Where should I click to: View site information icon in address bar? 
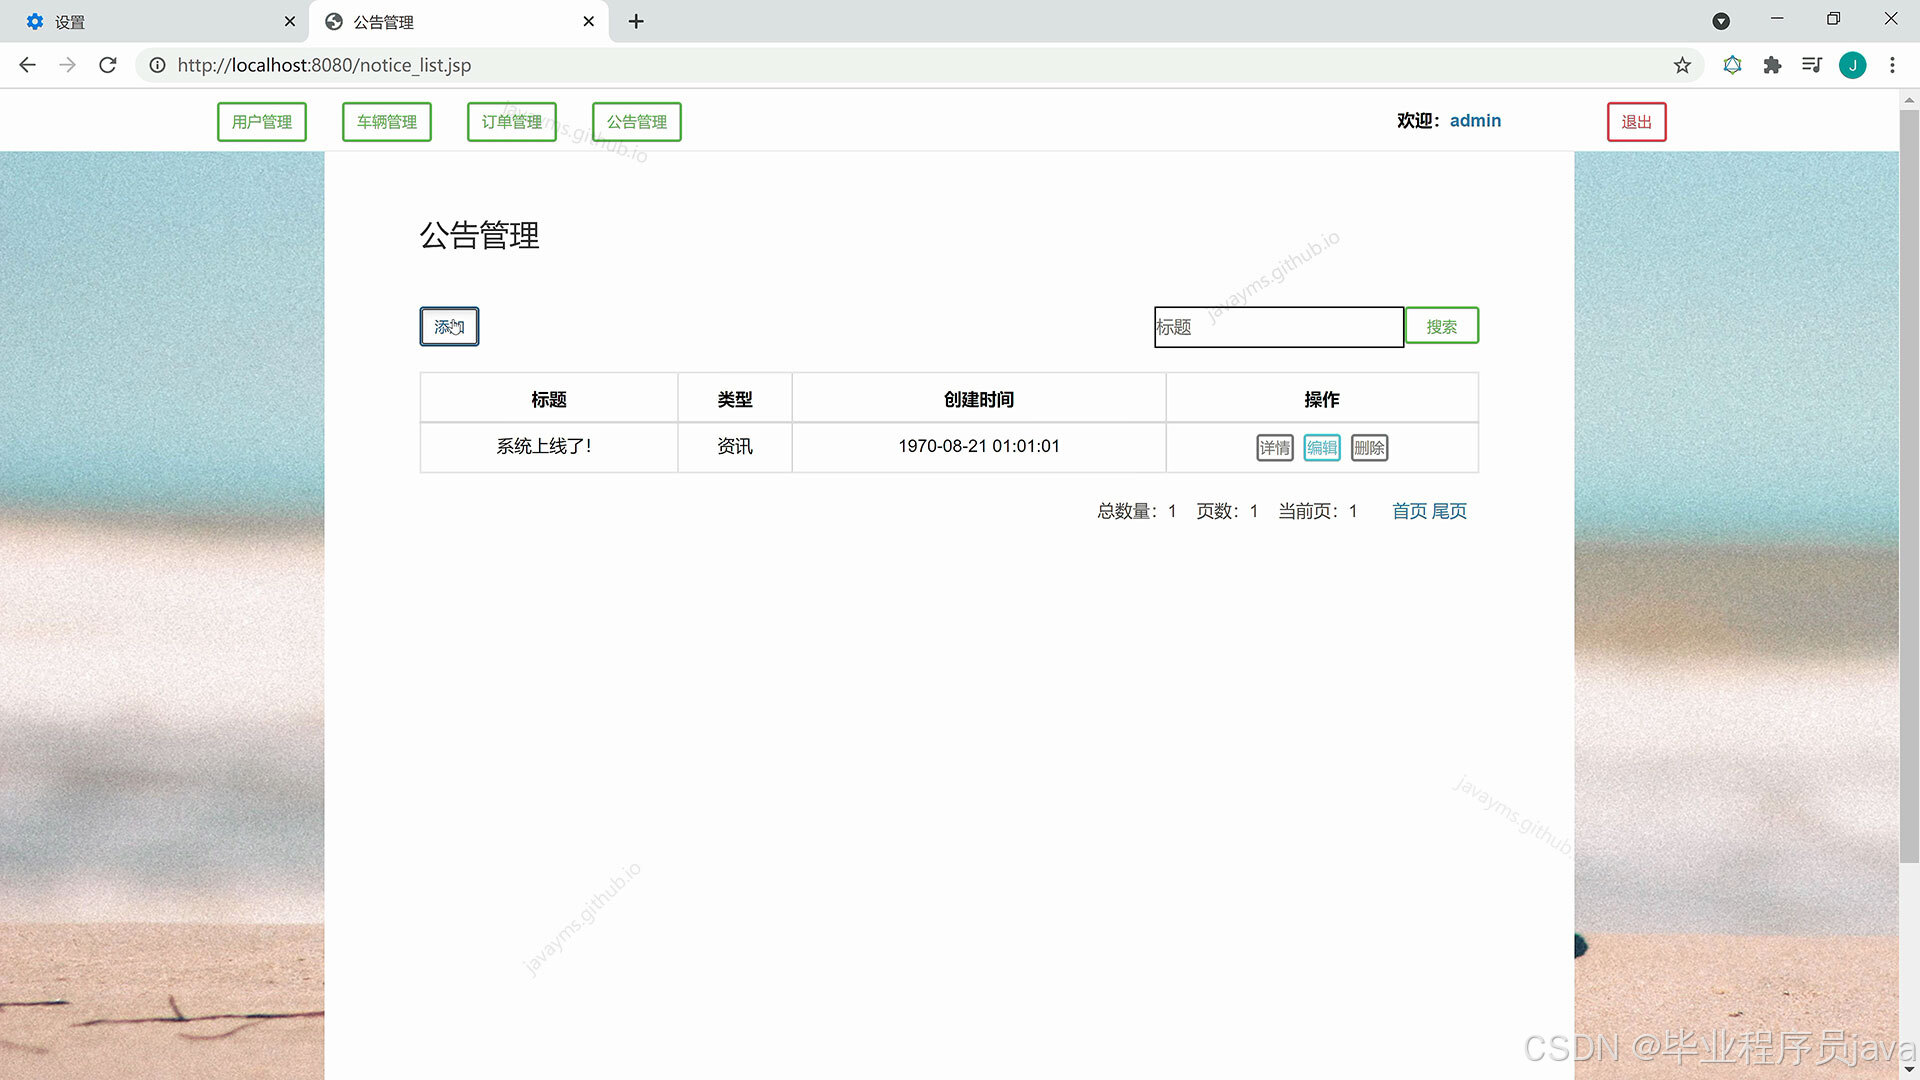tap(157, 65)
